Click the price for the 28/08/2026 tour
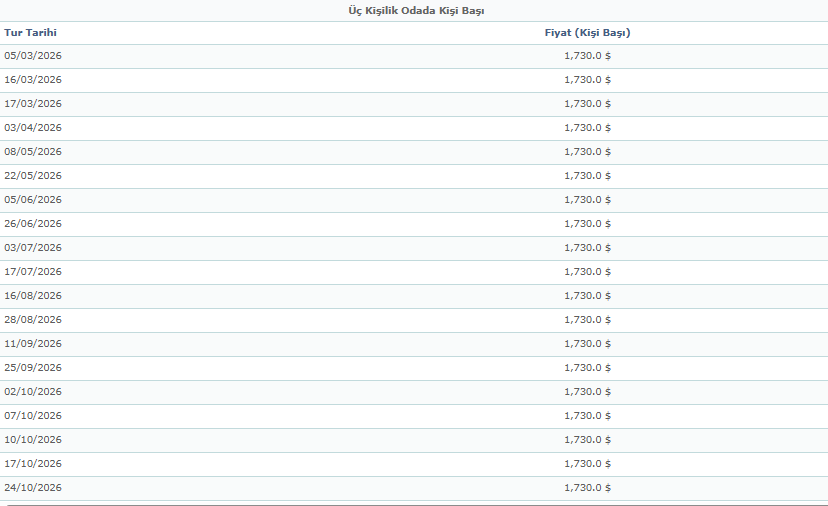Viewport: 828px width, 506px height. click(587, 320)
